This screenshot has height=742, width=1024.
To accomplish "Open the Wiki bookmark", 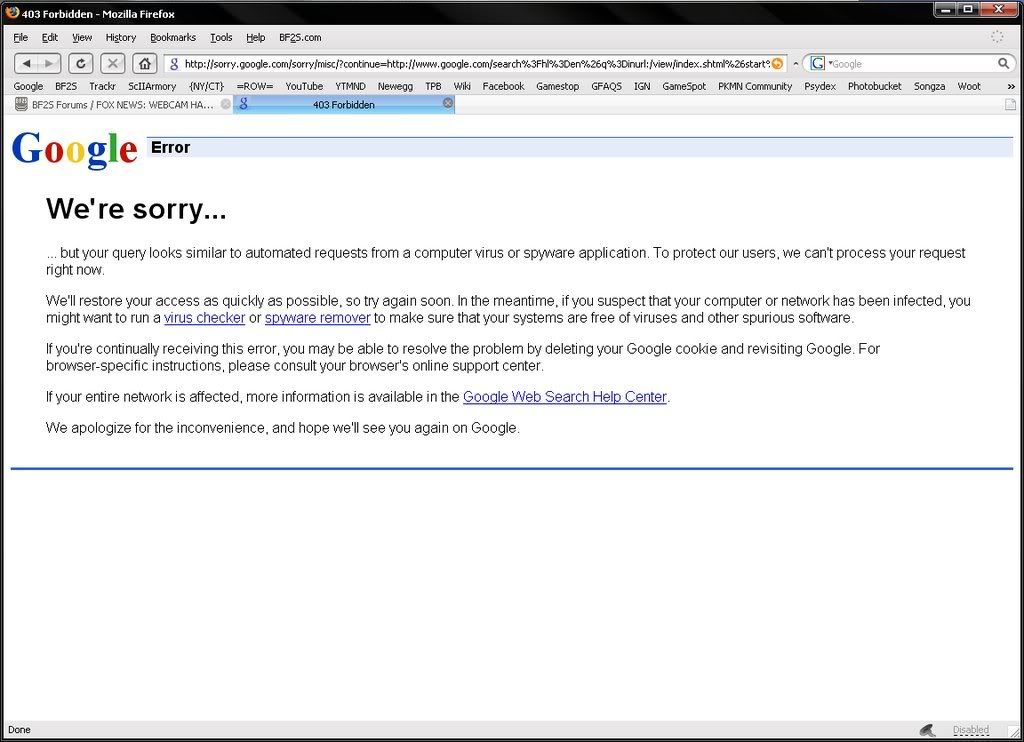I will 462,86.
